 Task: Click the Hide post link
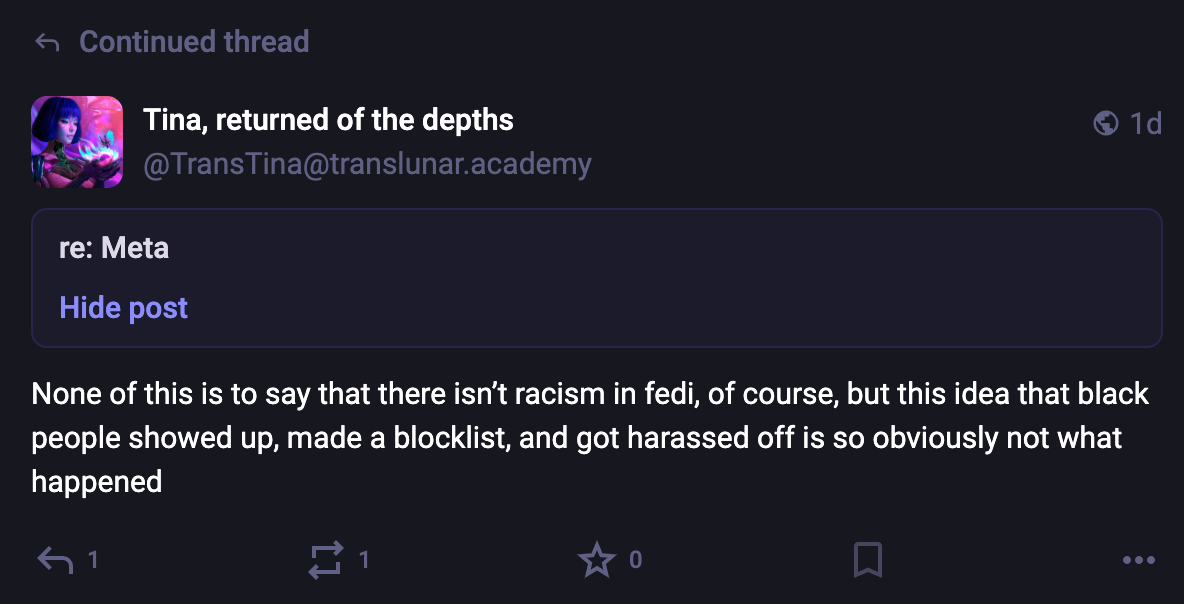point(123,307)
